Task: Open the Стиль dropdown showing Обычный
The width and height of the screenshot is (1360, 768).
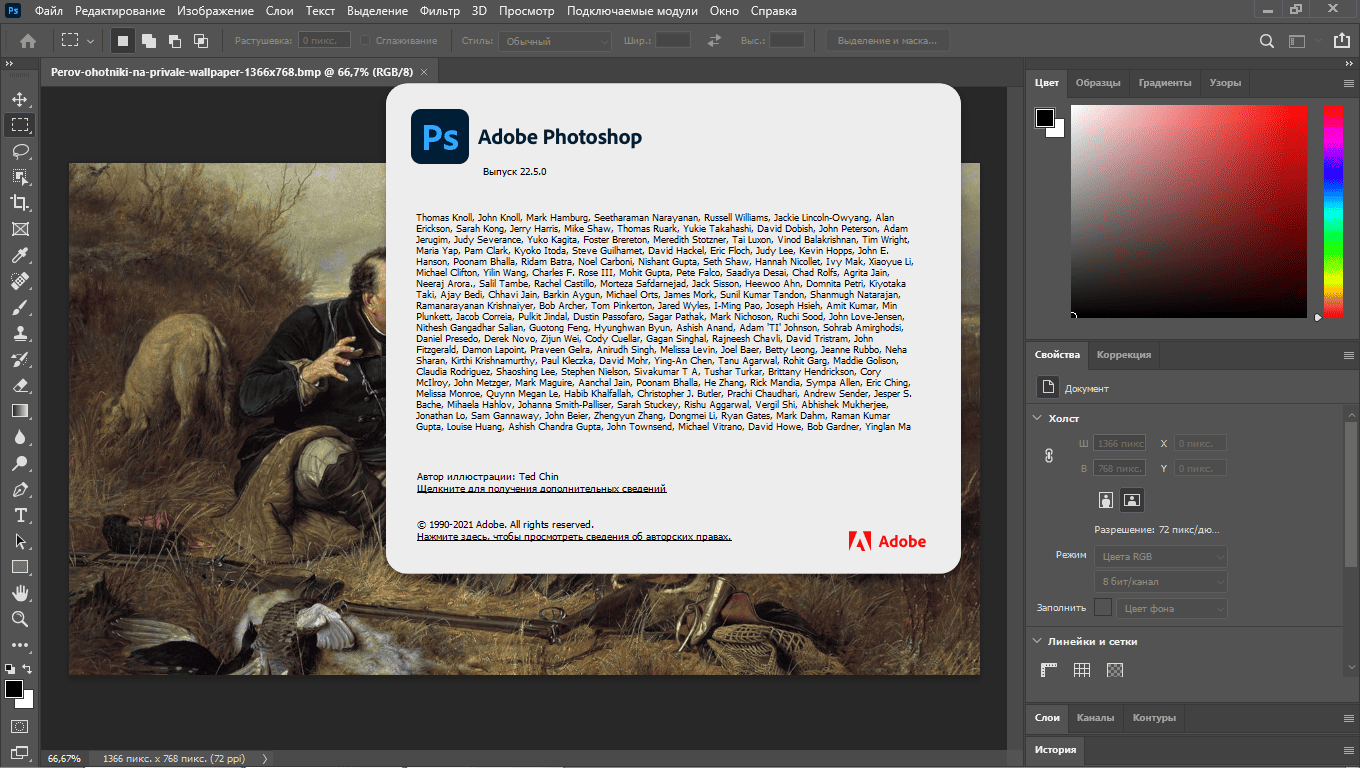Action: (554, 41)
